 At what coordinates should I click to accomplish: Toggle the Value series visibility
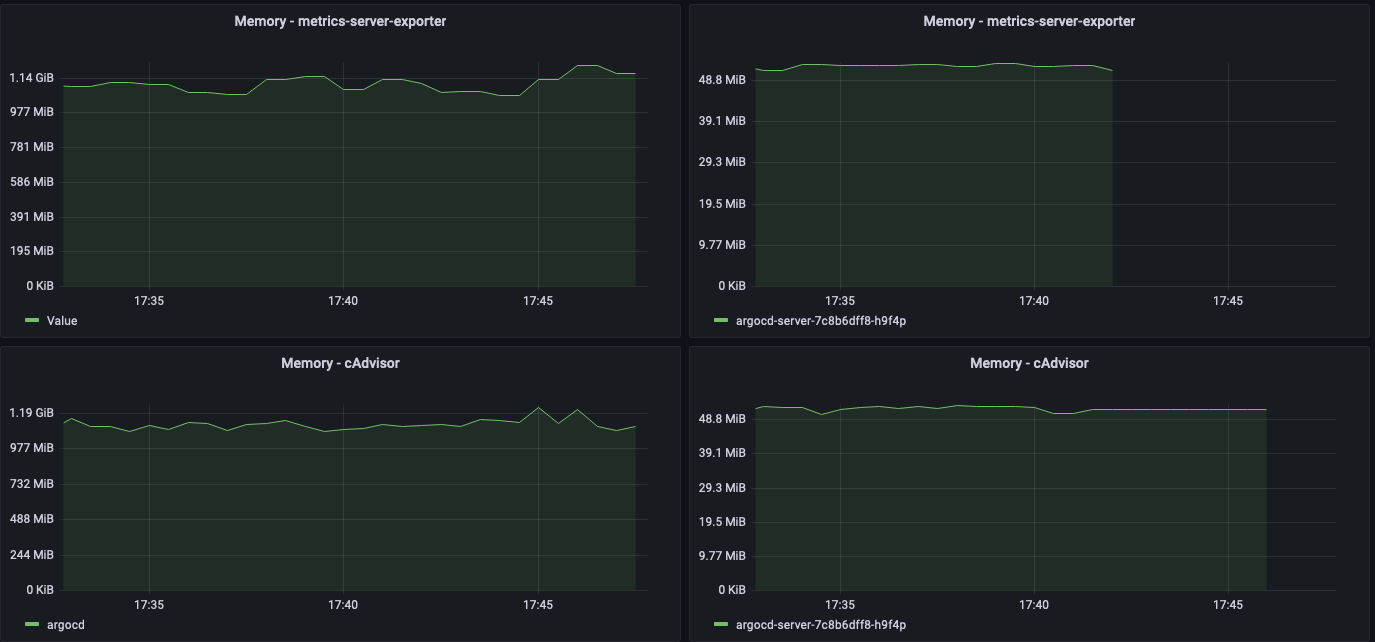pos(62,321)
